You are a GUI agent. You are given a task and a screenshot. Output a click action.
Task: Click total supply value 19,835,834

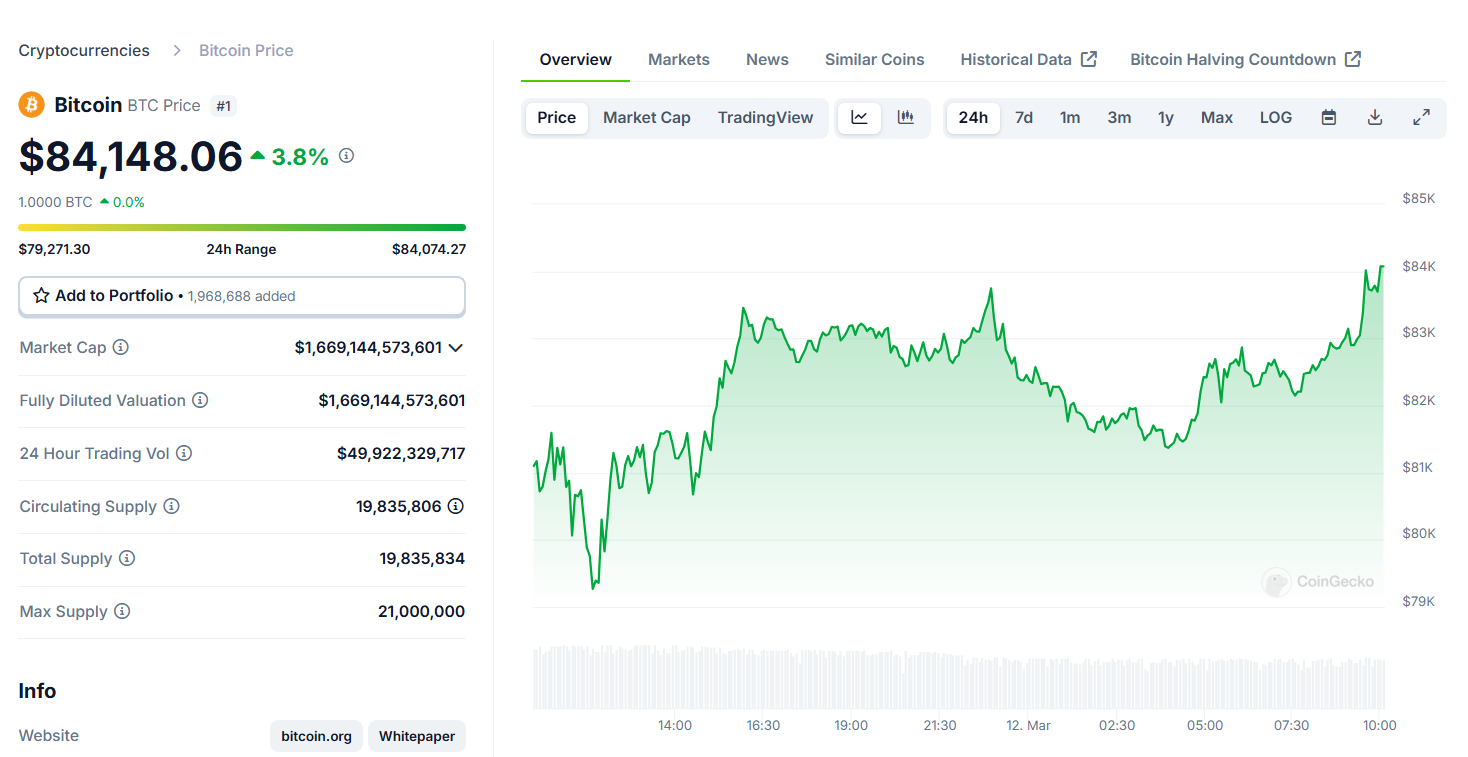[x=422, y=559]
